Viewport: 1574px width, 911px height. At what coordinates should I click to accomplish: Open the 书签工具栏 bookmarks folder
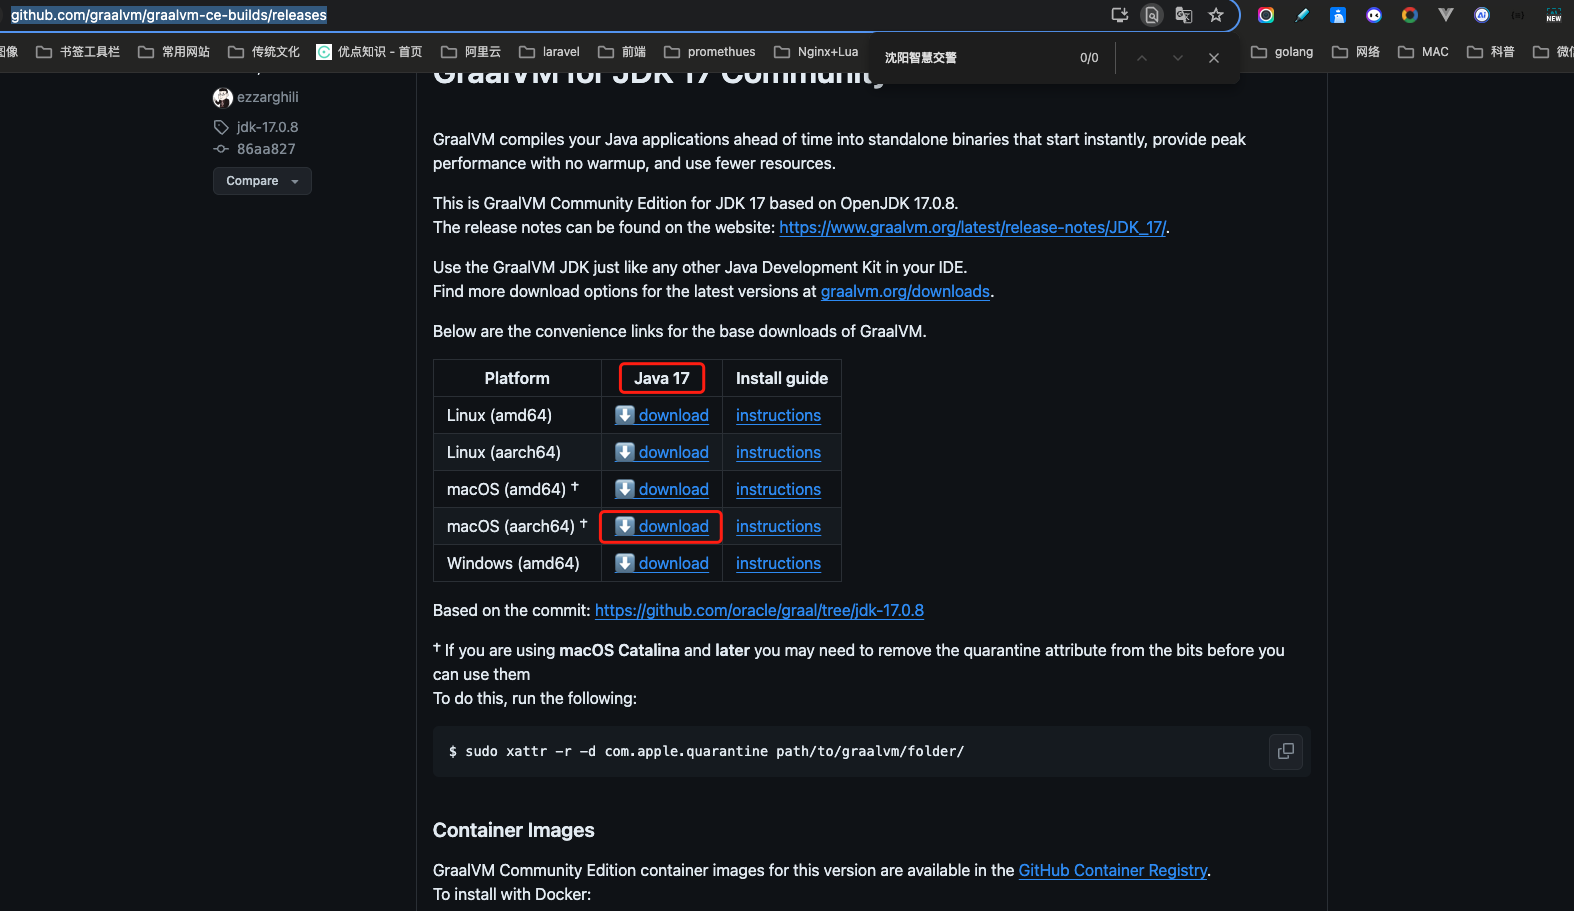pos(78,52)
